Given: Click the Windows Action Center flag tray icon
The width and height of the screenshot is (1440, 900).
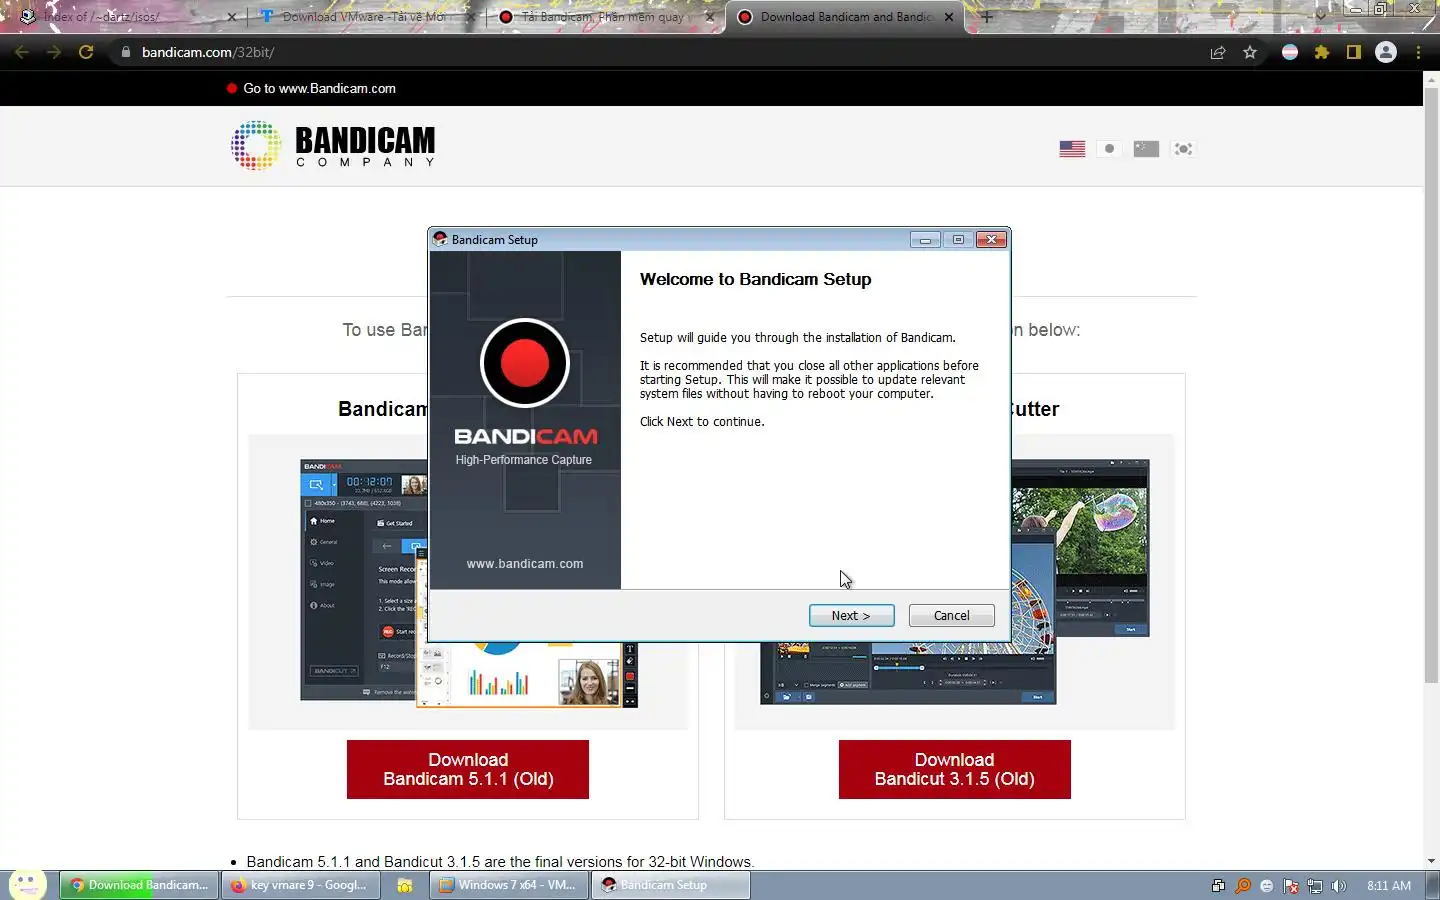Looking at the screenshot, I should click(x=1291, y=886).
